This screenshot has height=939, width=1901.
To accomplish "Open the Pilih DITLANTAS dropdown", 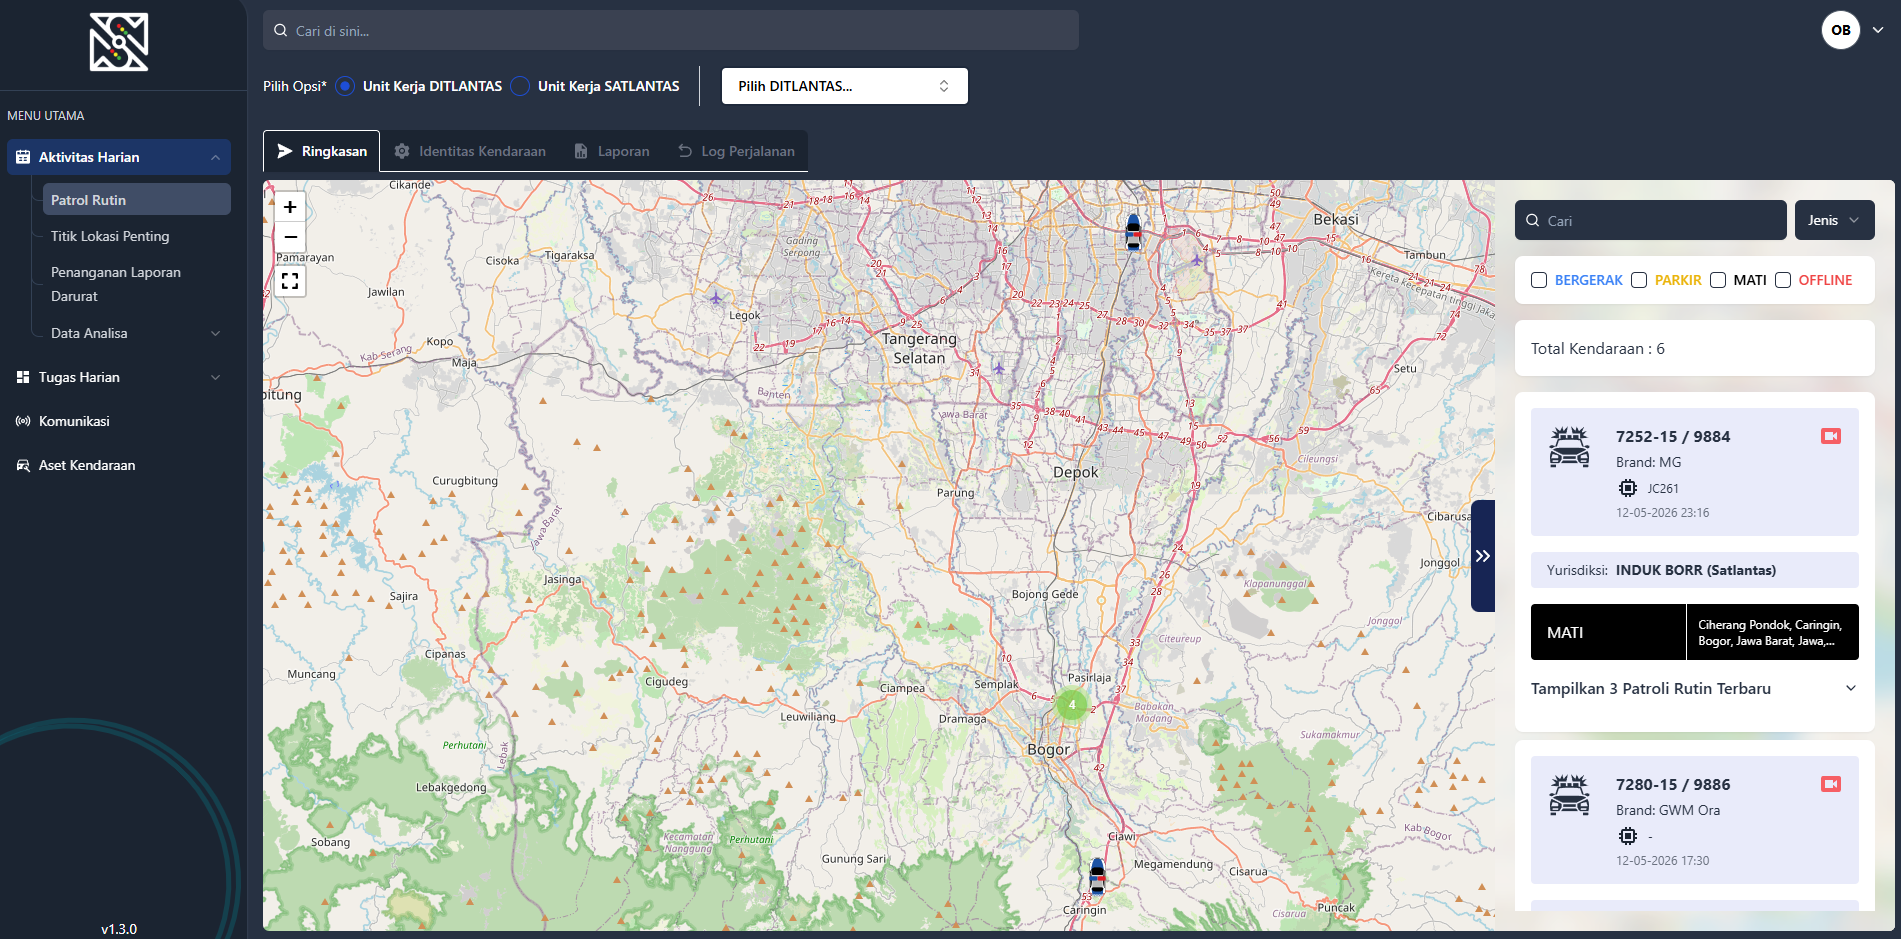I will point(845,86).
